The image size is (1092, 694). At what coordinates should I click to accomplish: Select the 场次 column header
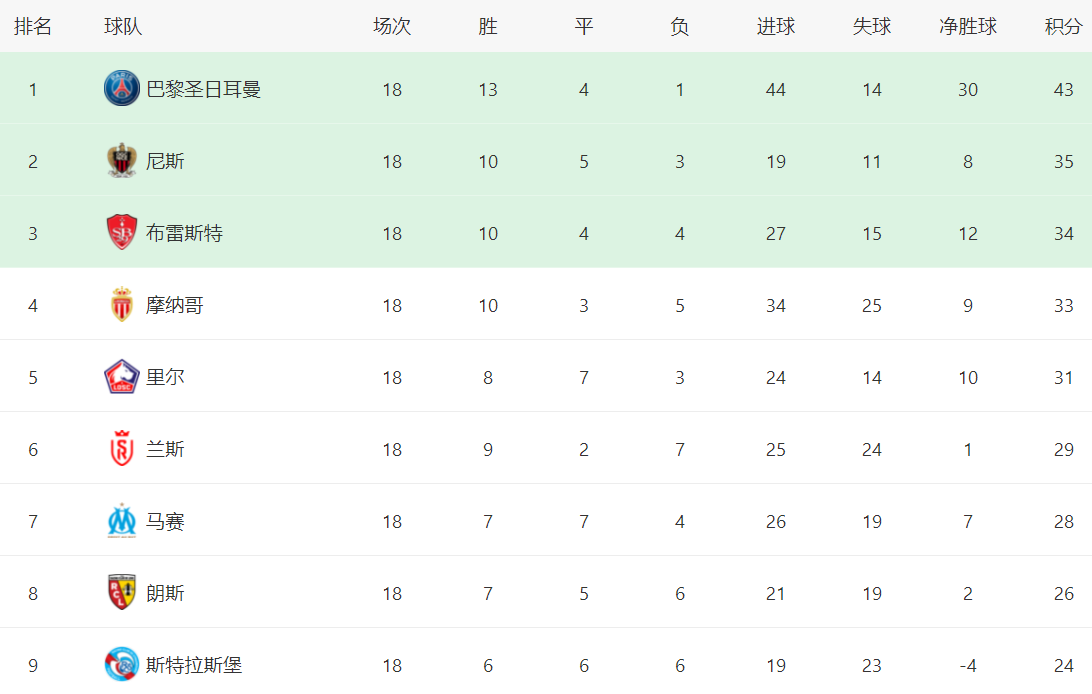tap(392, 26)
